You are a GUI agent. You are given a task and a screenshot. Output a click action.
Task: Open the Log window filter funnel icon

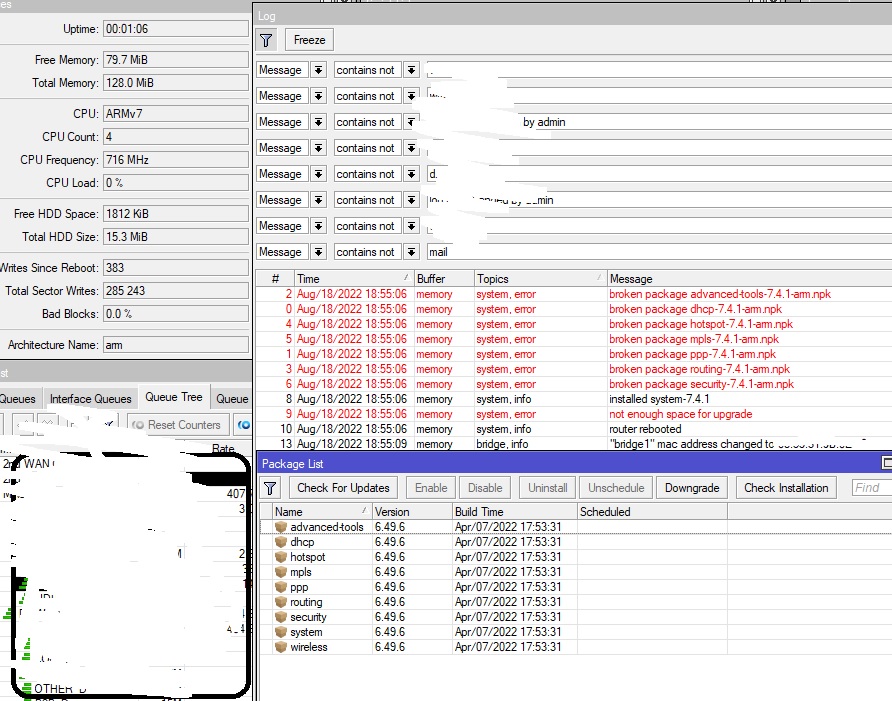266,40
